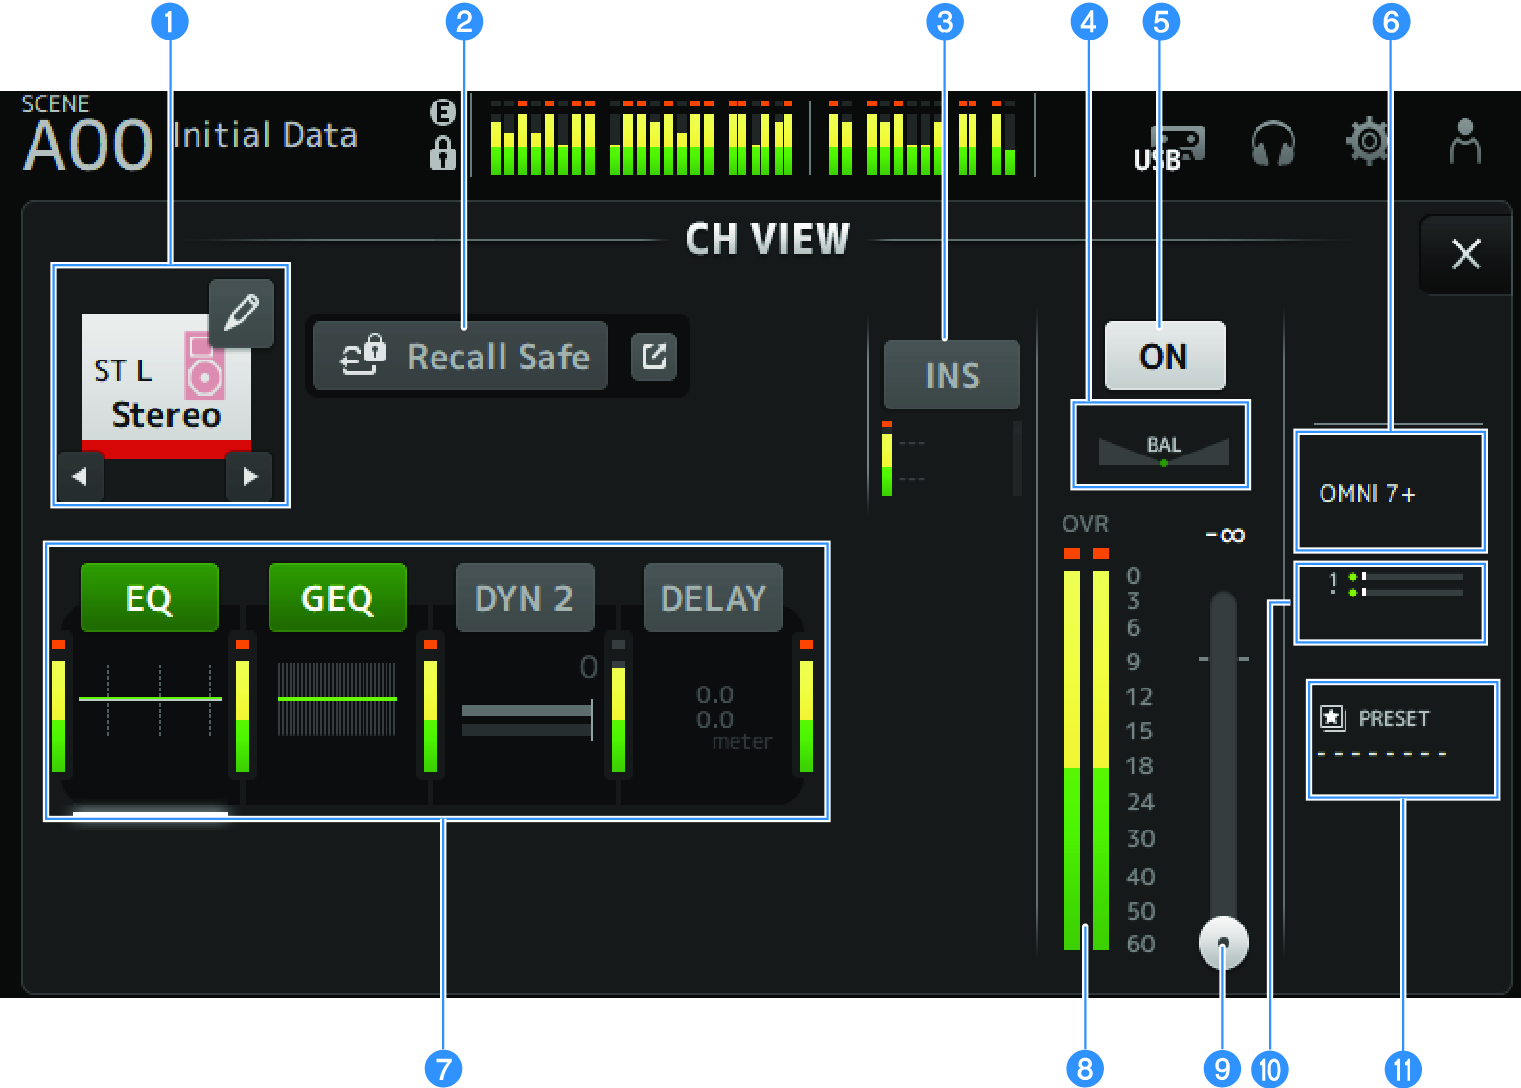This screenshot has width=1521, height=1088.
Task: Click the pencil edit icon on channel name
Action: coord(241,313)
